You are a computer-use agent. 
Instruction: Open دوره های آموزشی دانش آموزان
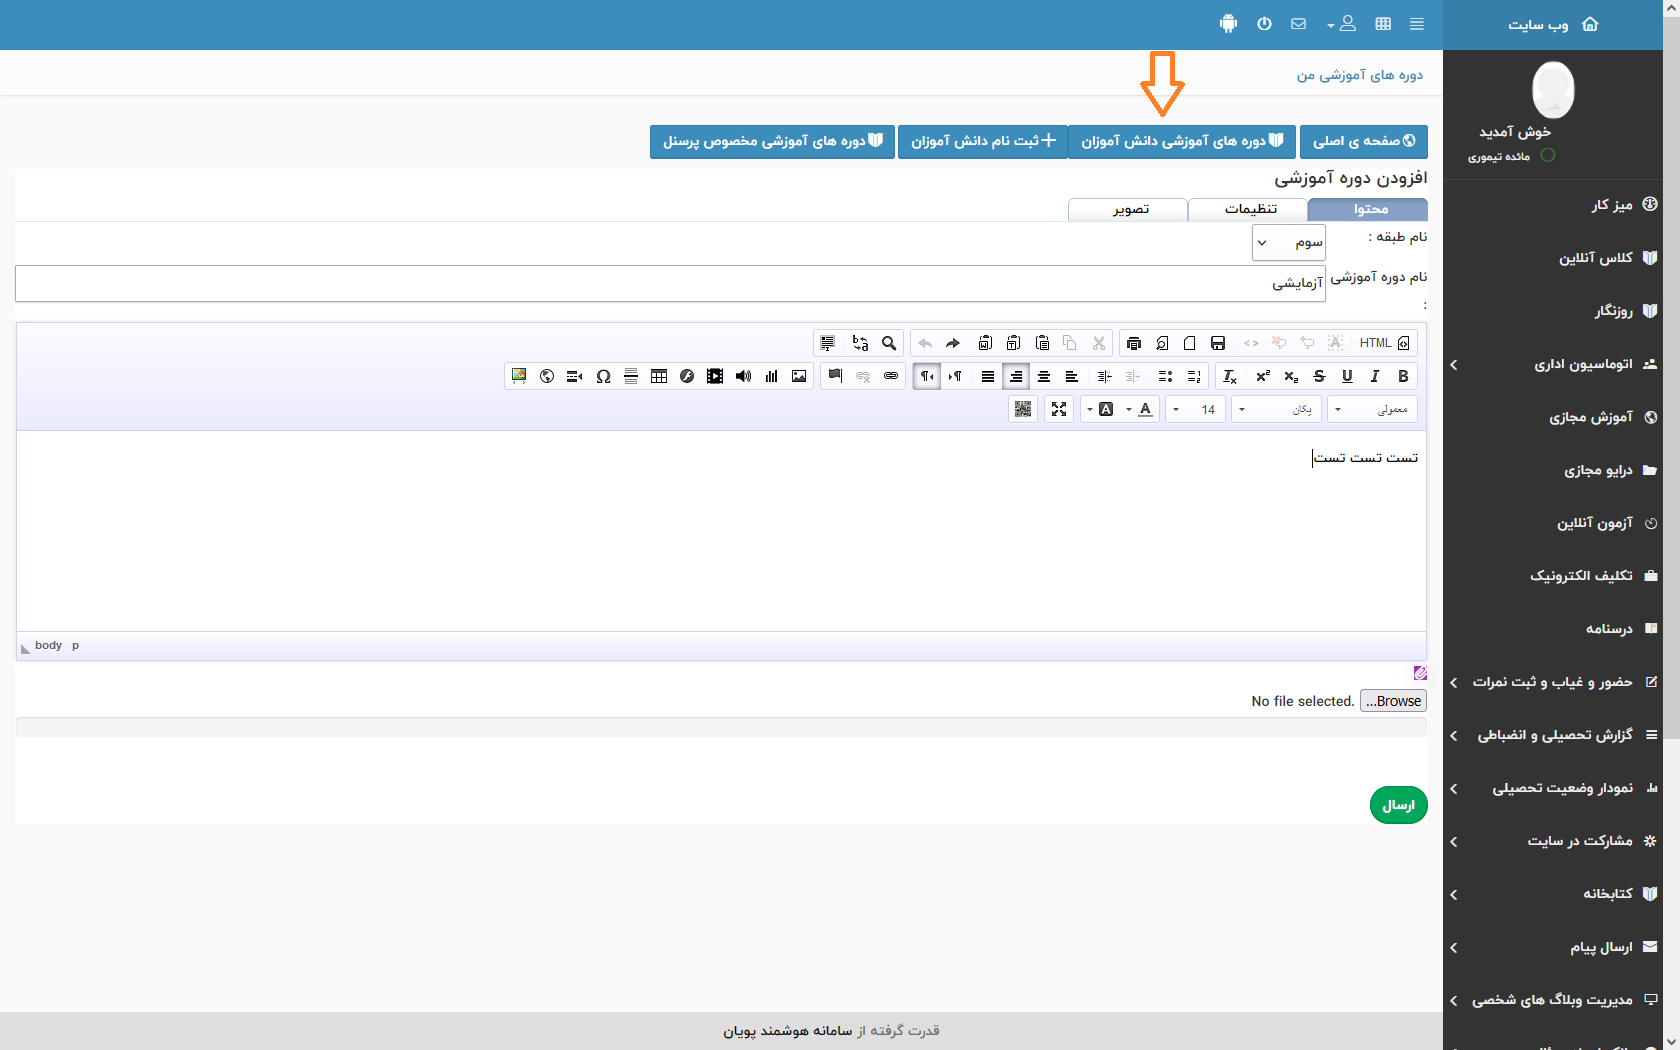pos(1182,141)
